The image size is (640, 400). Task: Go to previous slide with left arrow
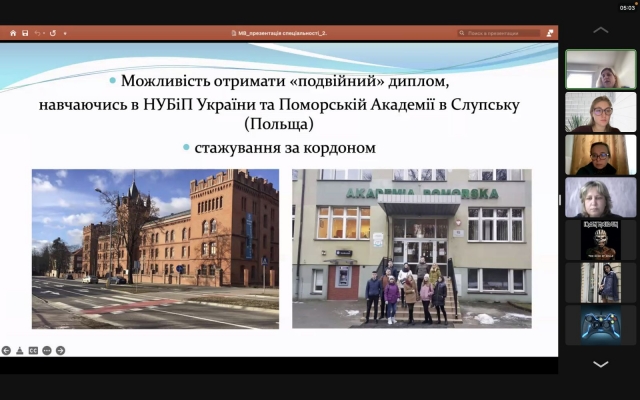(x=6, y=351)
